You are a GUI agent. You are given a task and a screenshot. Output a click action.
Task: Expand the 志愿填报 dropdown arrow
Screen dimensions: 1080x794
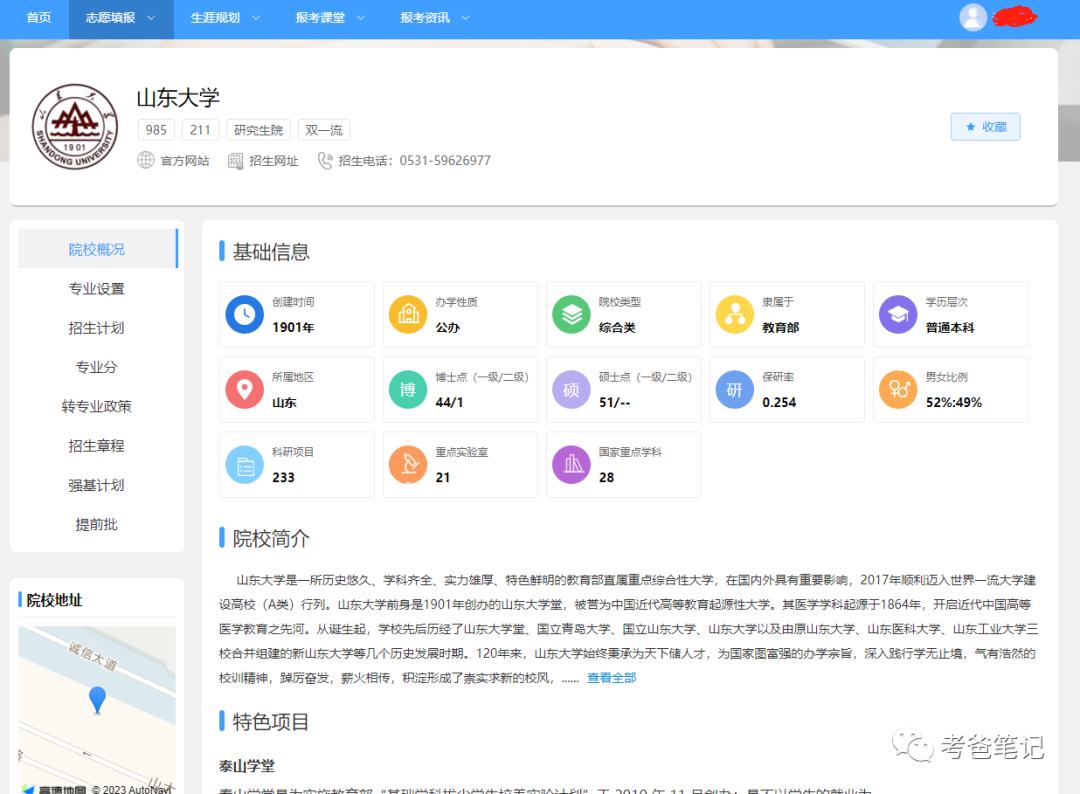tap(151, 18)
